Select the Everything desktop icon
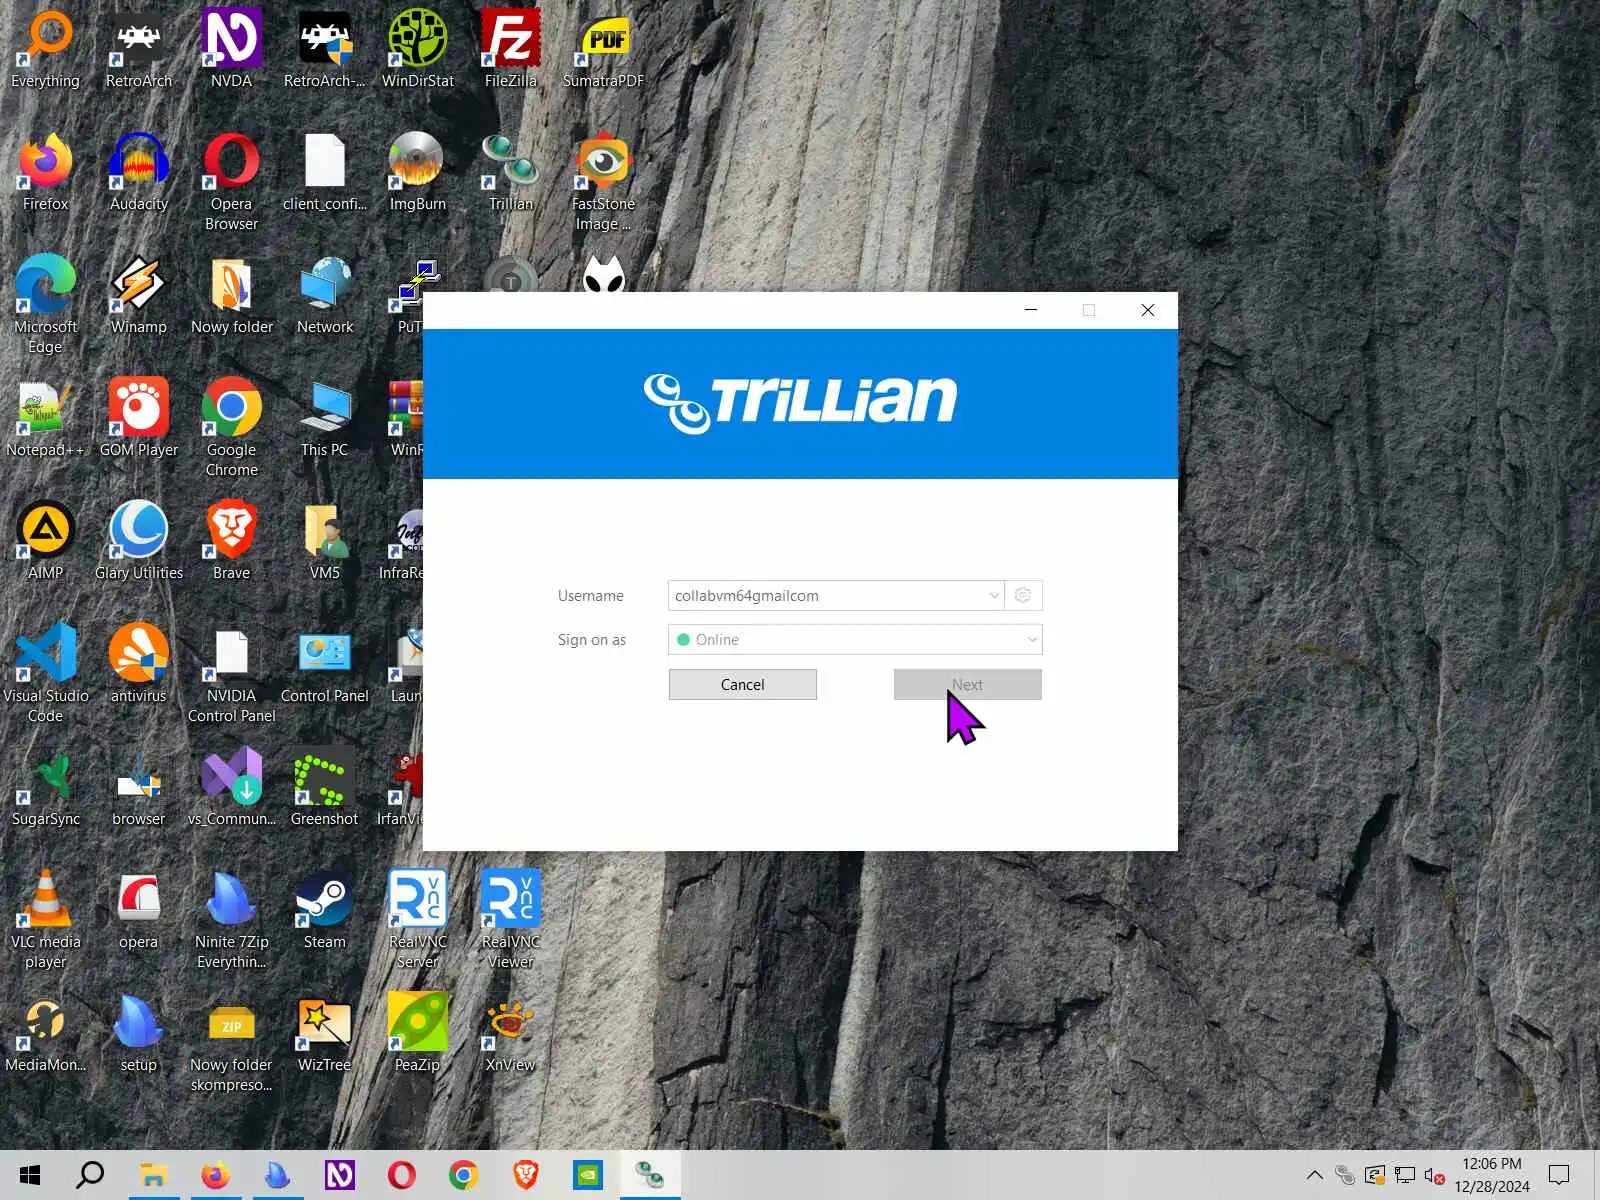The image size is (1600, 1200). (x=46, y=49)
